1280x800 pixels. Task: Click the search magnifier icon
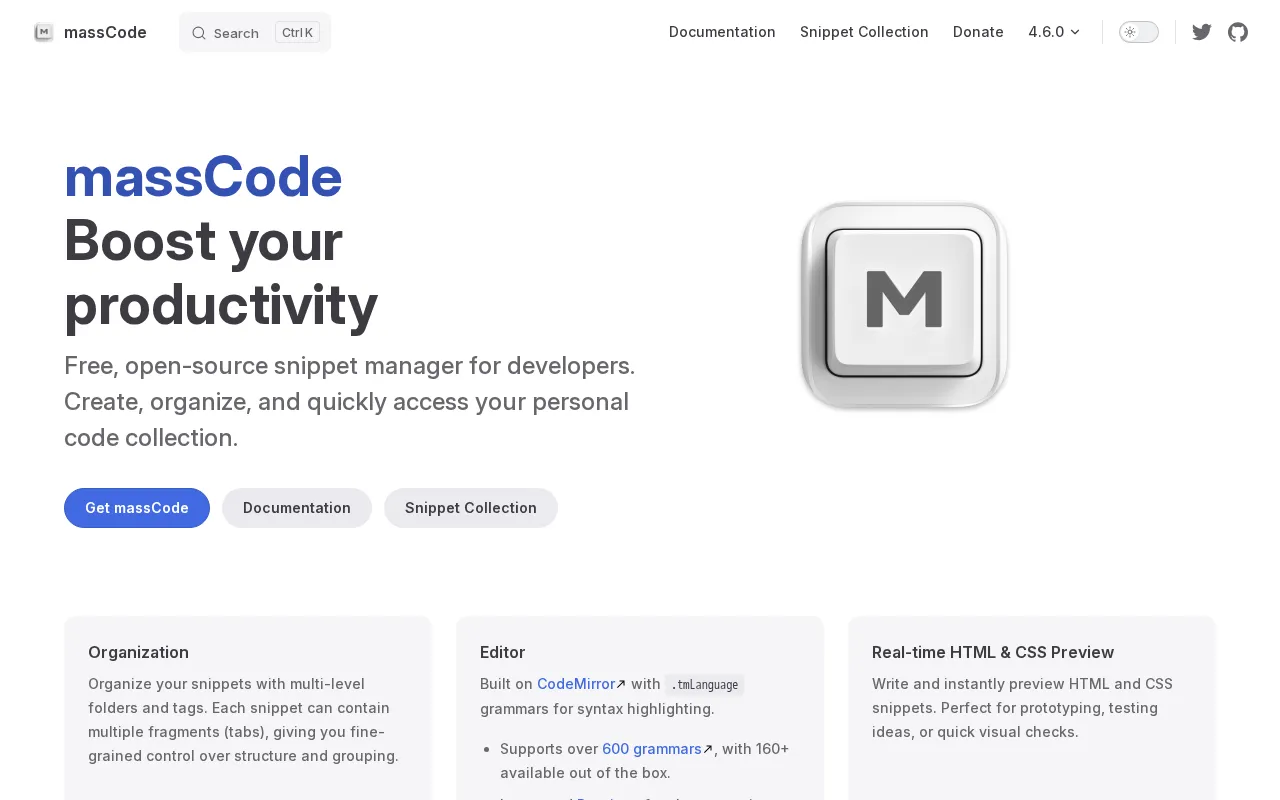pos(199,33)
